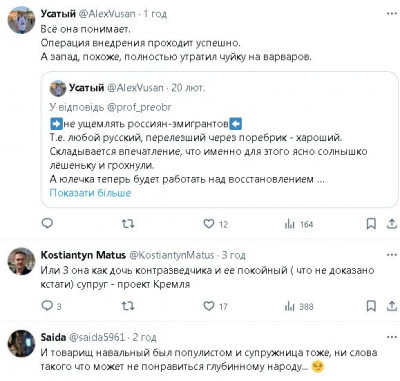Image resolution: width=400 pixels, height=381 pixels.
Task: Open Saida's profile avatar
Action: [21, 343]
